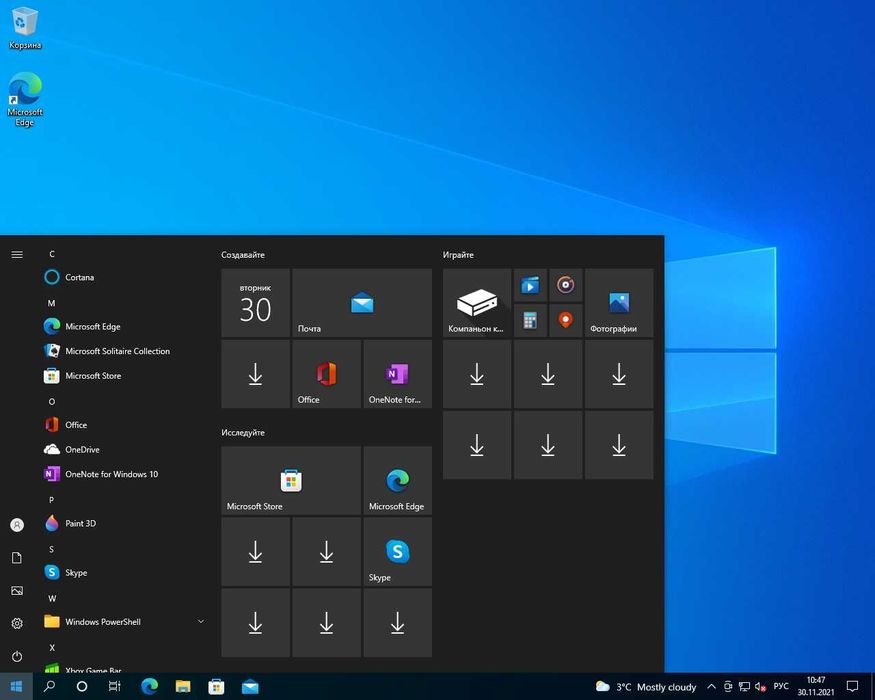
Task: Open OneNote for Windows 10 list entry
Action: pyautogui.click(x=124, y=474)
